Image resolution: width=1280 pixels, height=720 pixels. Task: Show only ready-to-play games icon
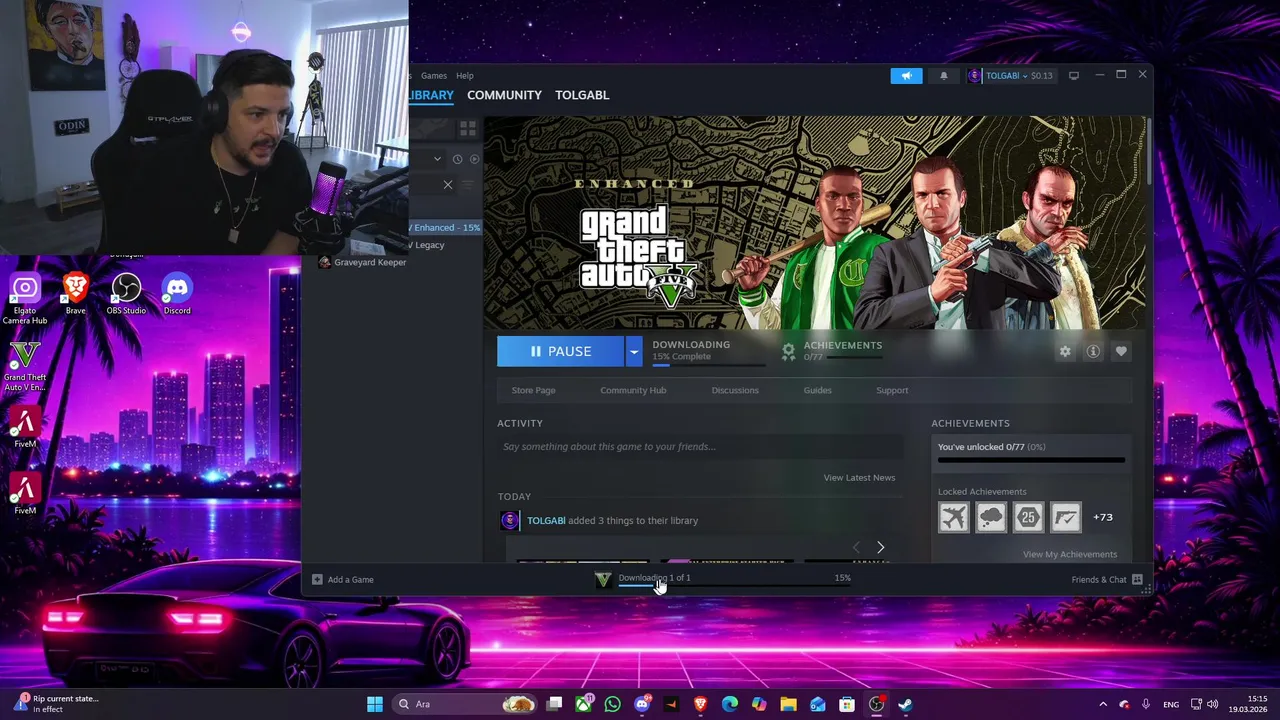click(474, 159)
